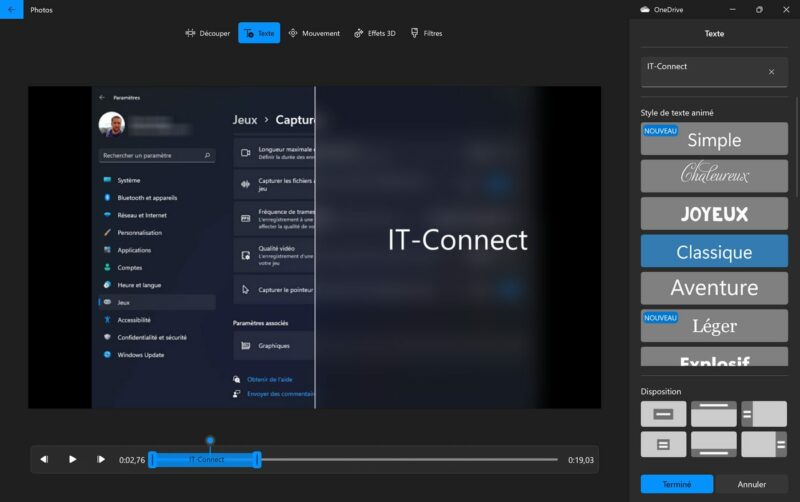This screenshot has width=800, height=502.
Task: Select the Texte tool tab
Action: pos(259,33)
